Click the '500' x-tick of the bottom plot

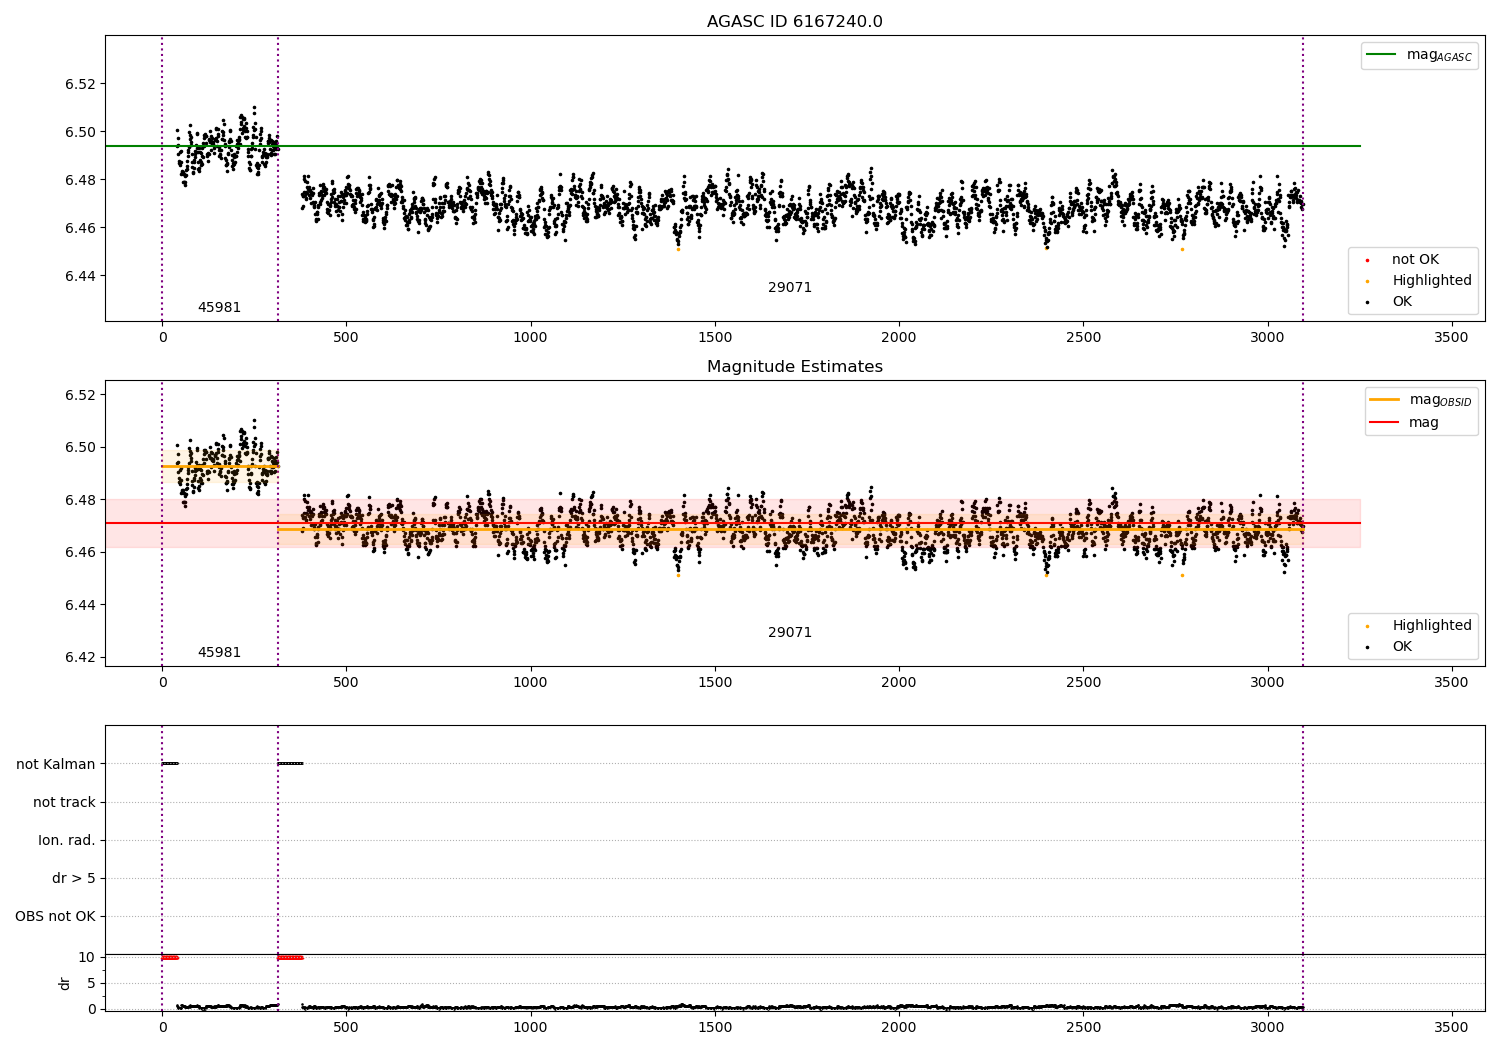click(346, 1027)
